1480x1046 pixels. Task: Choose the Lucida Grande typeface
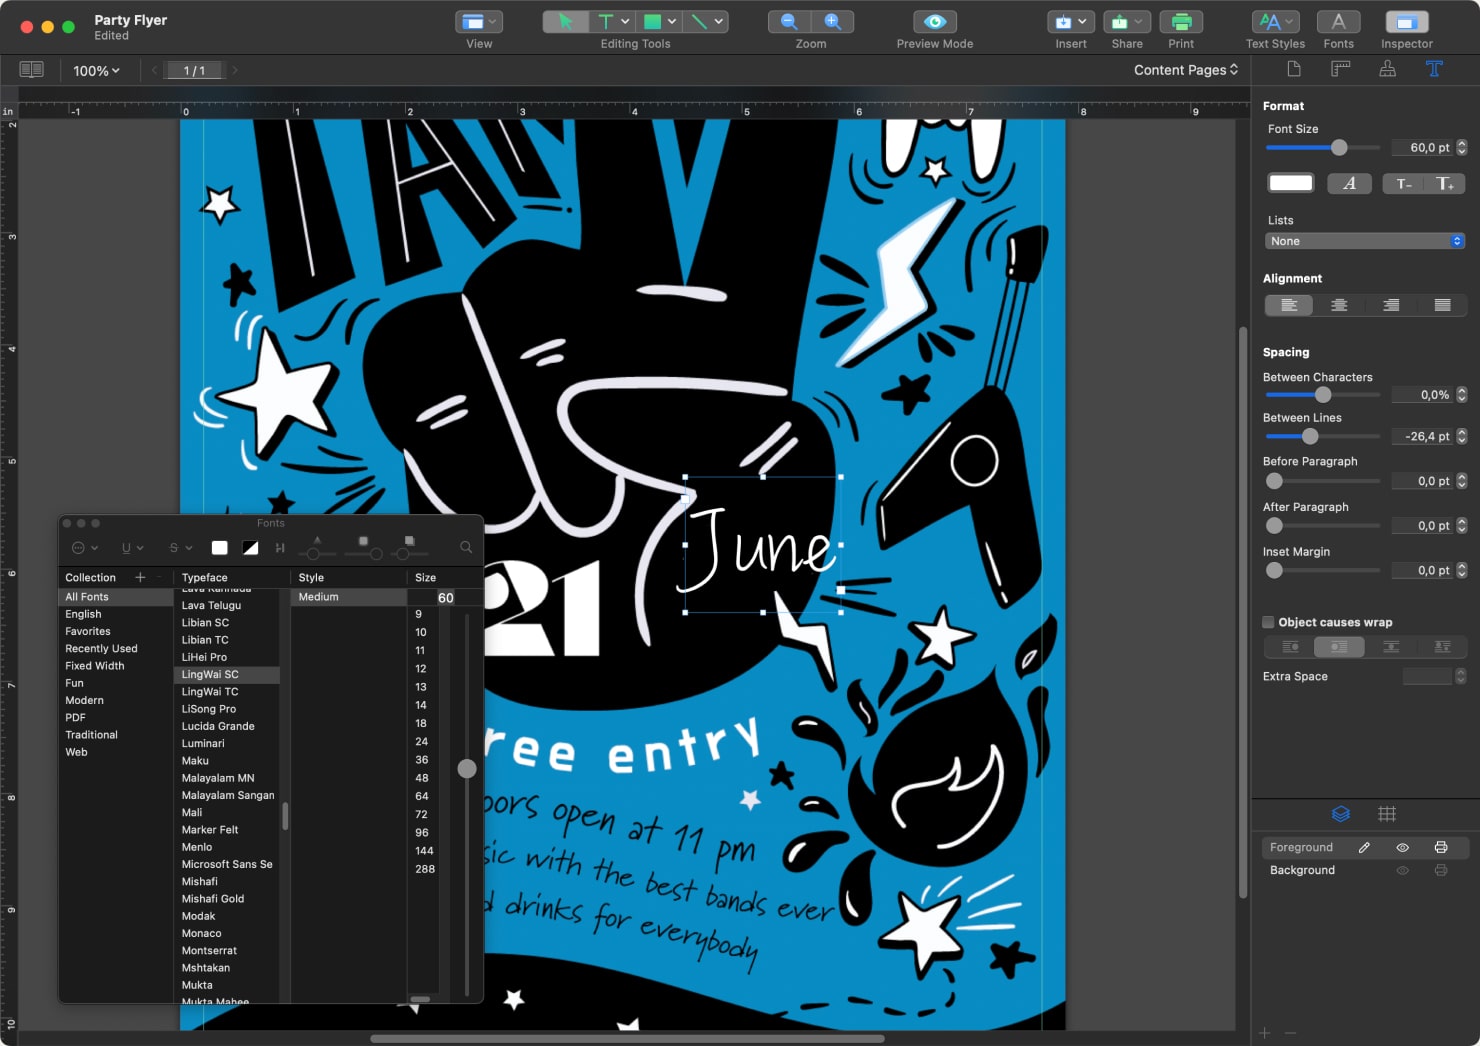coord(227,726)
